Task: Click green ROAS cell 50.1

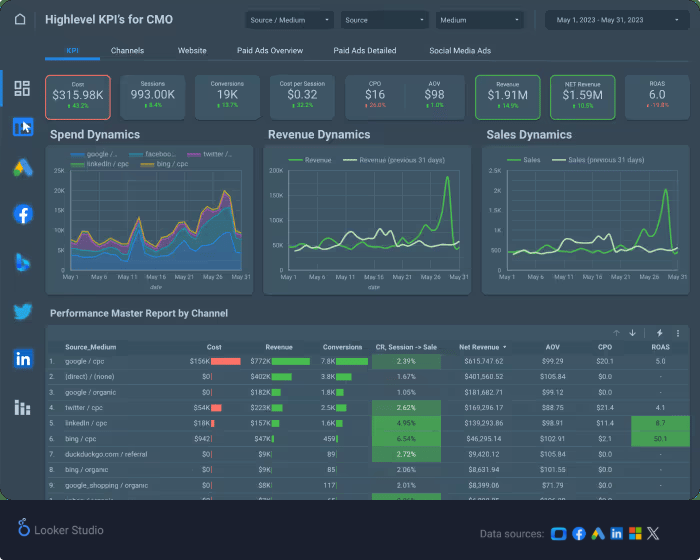Action: (660, 439)
